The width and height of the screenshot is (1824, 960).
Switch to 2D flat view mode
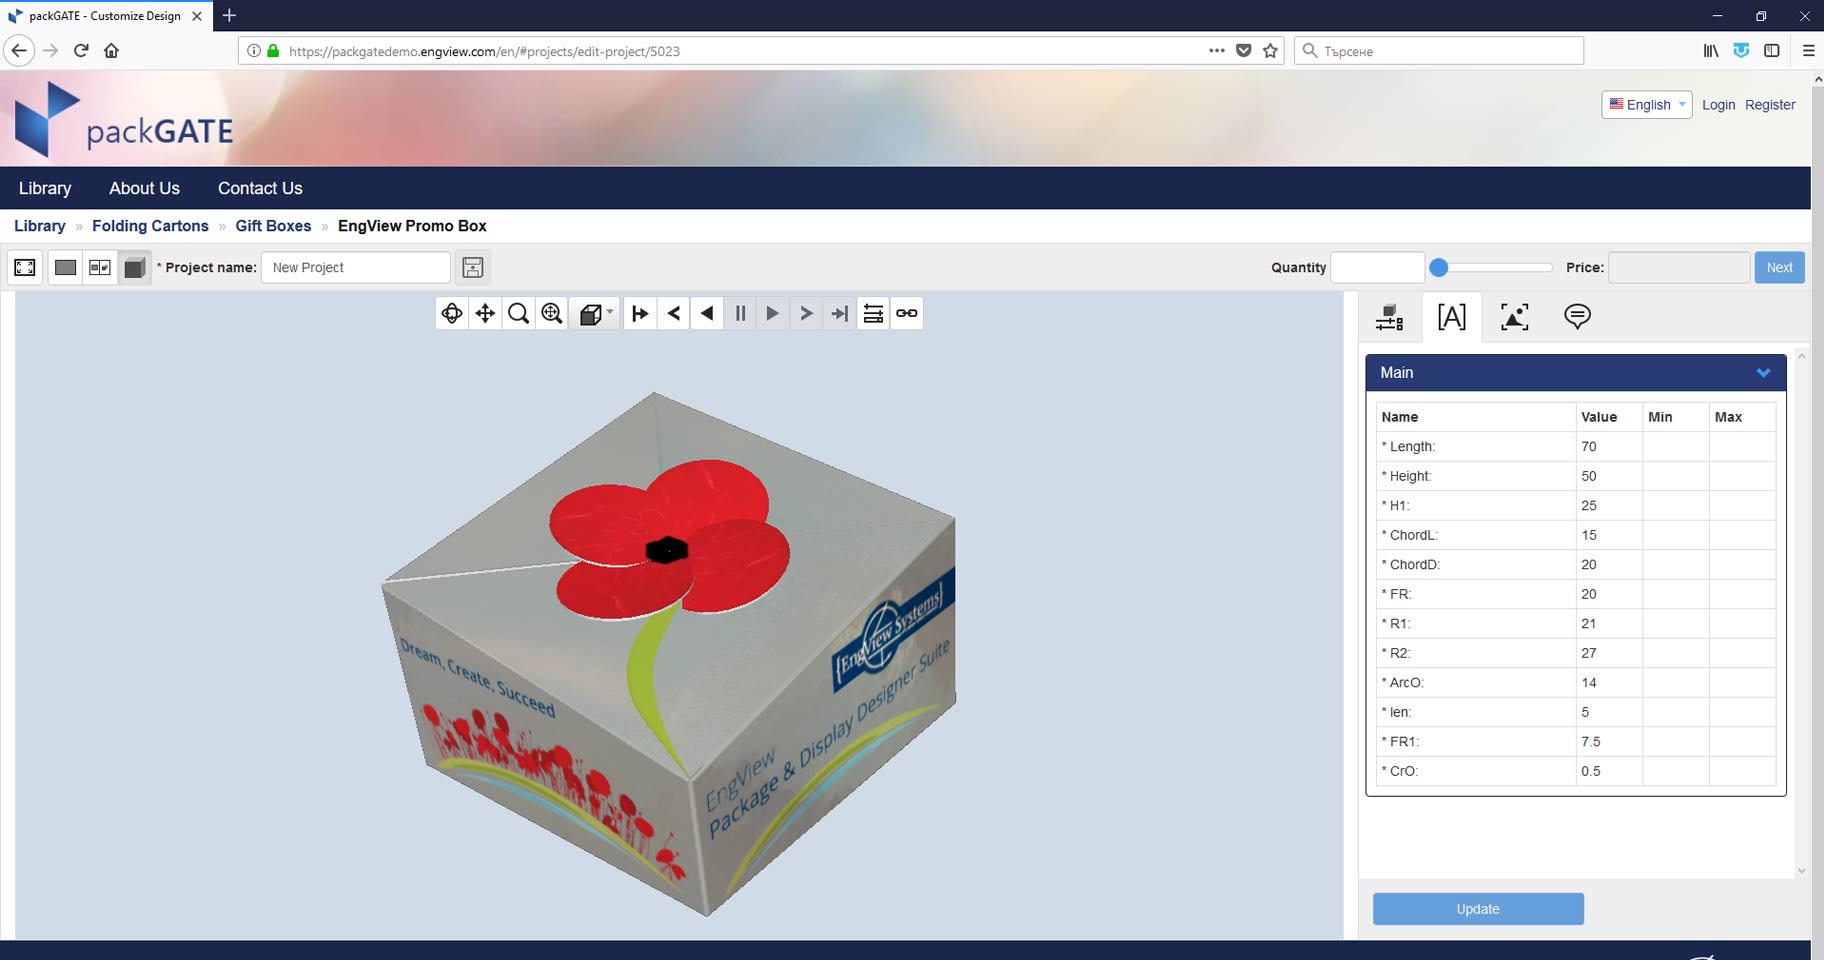pos(65,267)
